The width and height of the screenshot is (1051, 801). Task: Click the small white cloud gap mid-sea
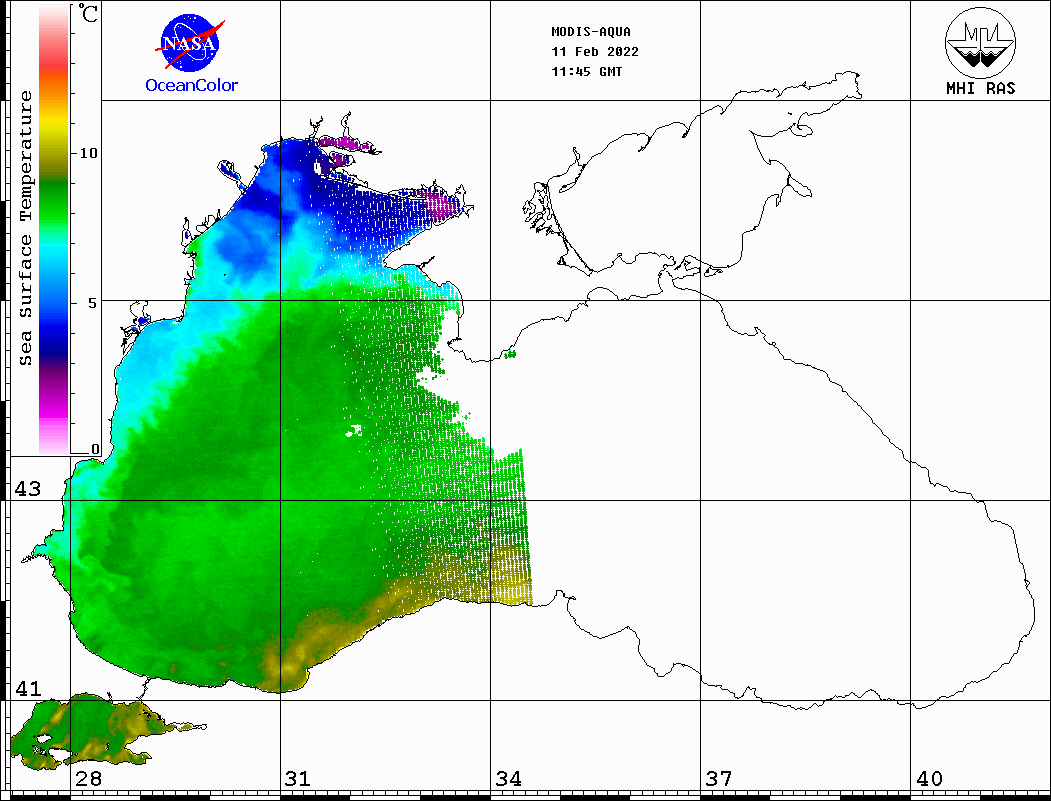353,430
